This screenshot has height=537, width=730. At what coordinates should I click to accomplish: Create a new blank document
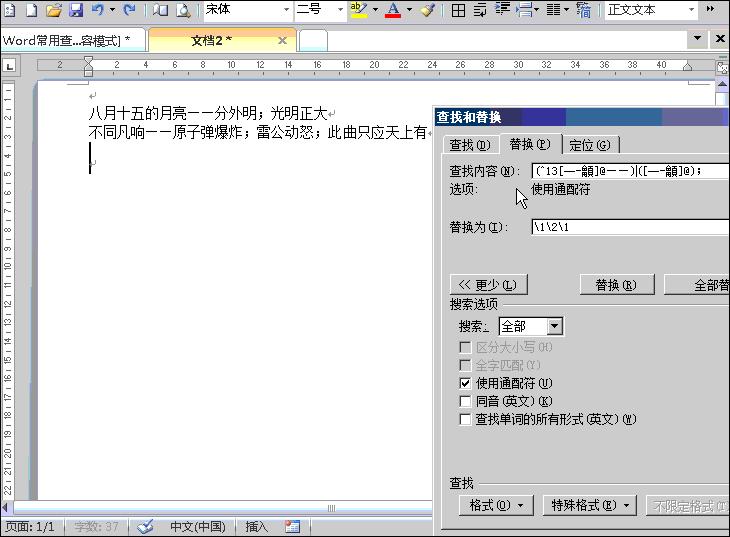[31, 10]
